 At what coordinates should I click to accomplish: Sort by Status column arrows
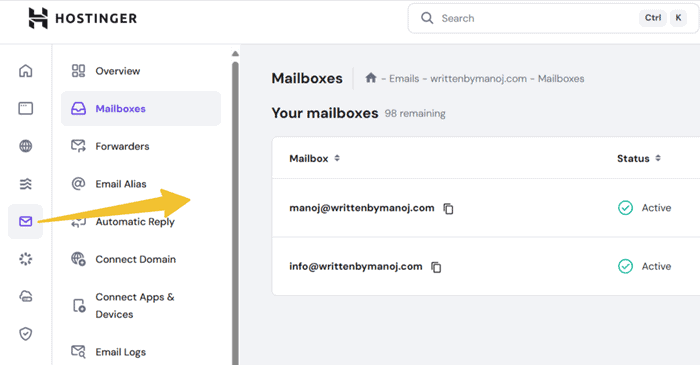click(x=658, y=158)
